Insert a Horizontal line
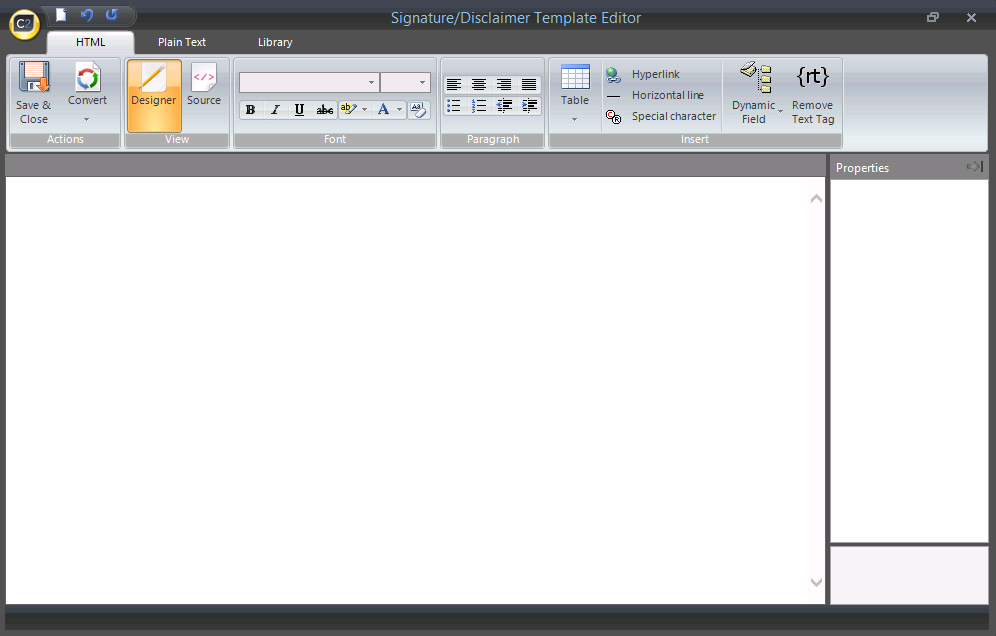 [x=655, y=95]
